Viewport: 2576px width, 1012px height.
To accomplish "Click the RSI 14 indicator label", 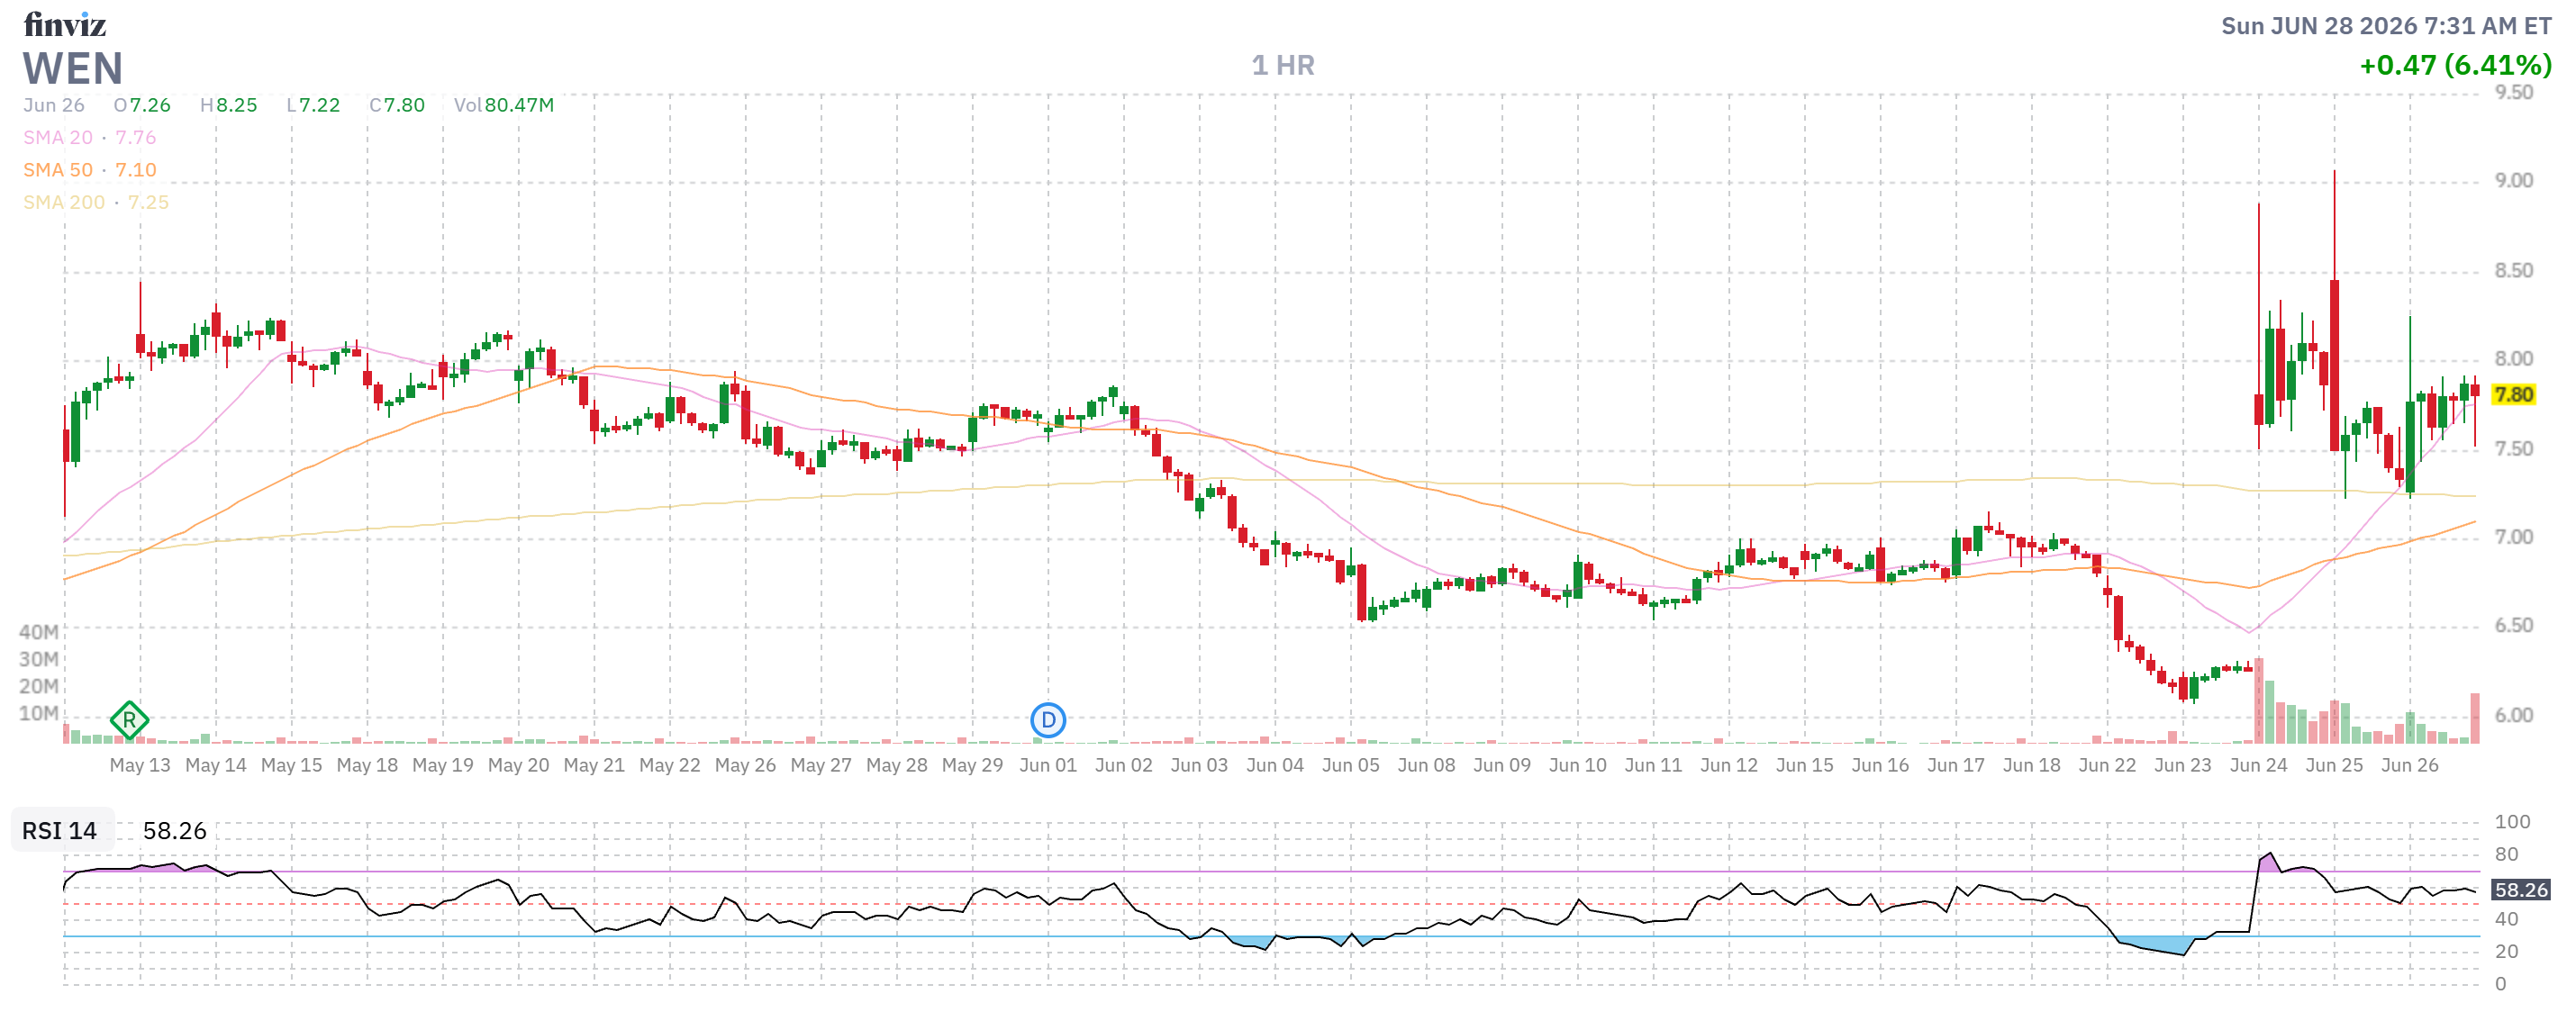I will pyautogui.click(x=60, y=831).
